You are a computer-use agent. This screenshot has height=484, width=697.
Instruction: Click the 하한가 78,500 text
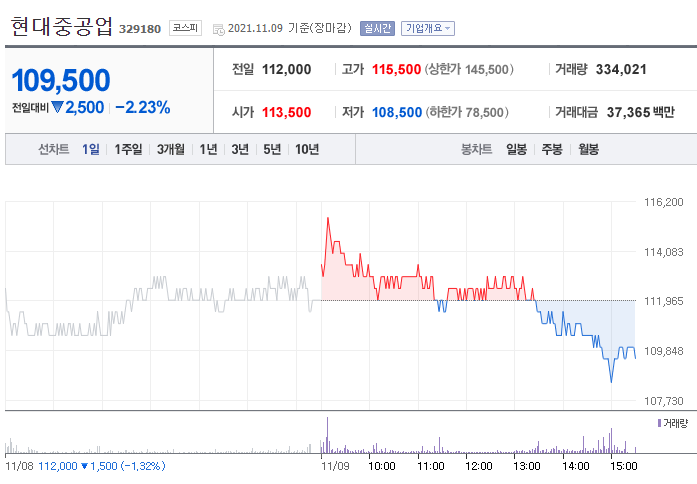(467, 112)
